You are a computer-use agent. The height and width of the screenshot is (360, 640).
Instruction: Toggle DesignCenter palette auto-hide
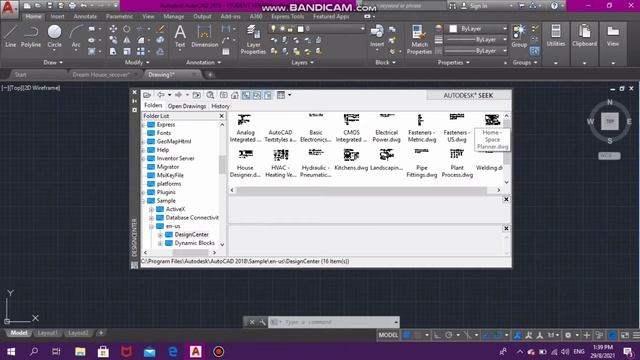click(x=134, y=101)
